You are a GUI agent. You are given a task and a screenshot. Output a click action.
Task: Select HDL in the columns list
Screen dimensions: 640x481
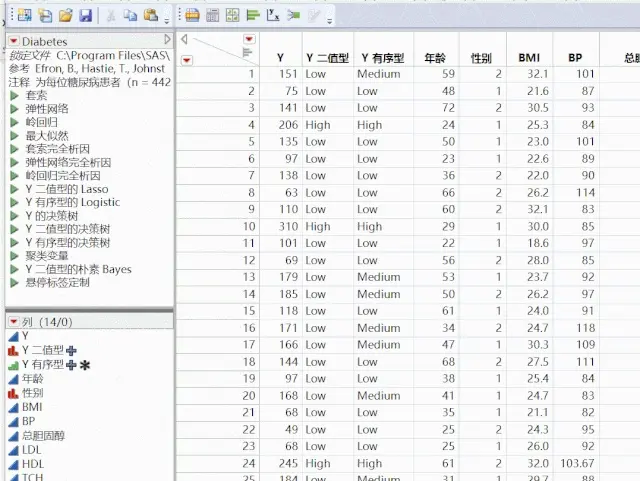(33, 464)
